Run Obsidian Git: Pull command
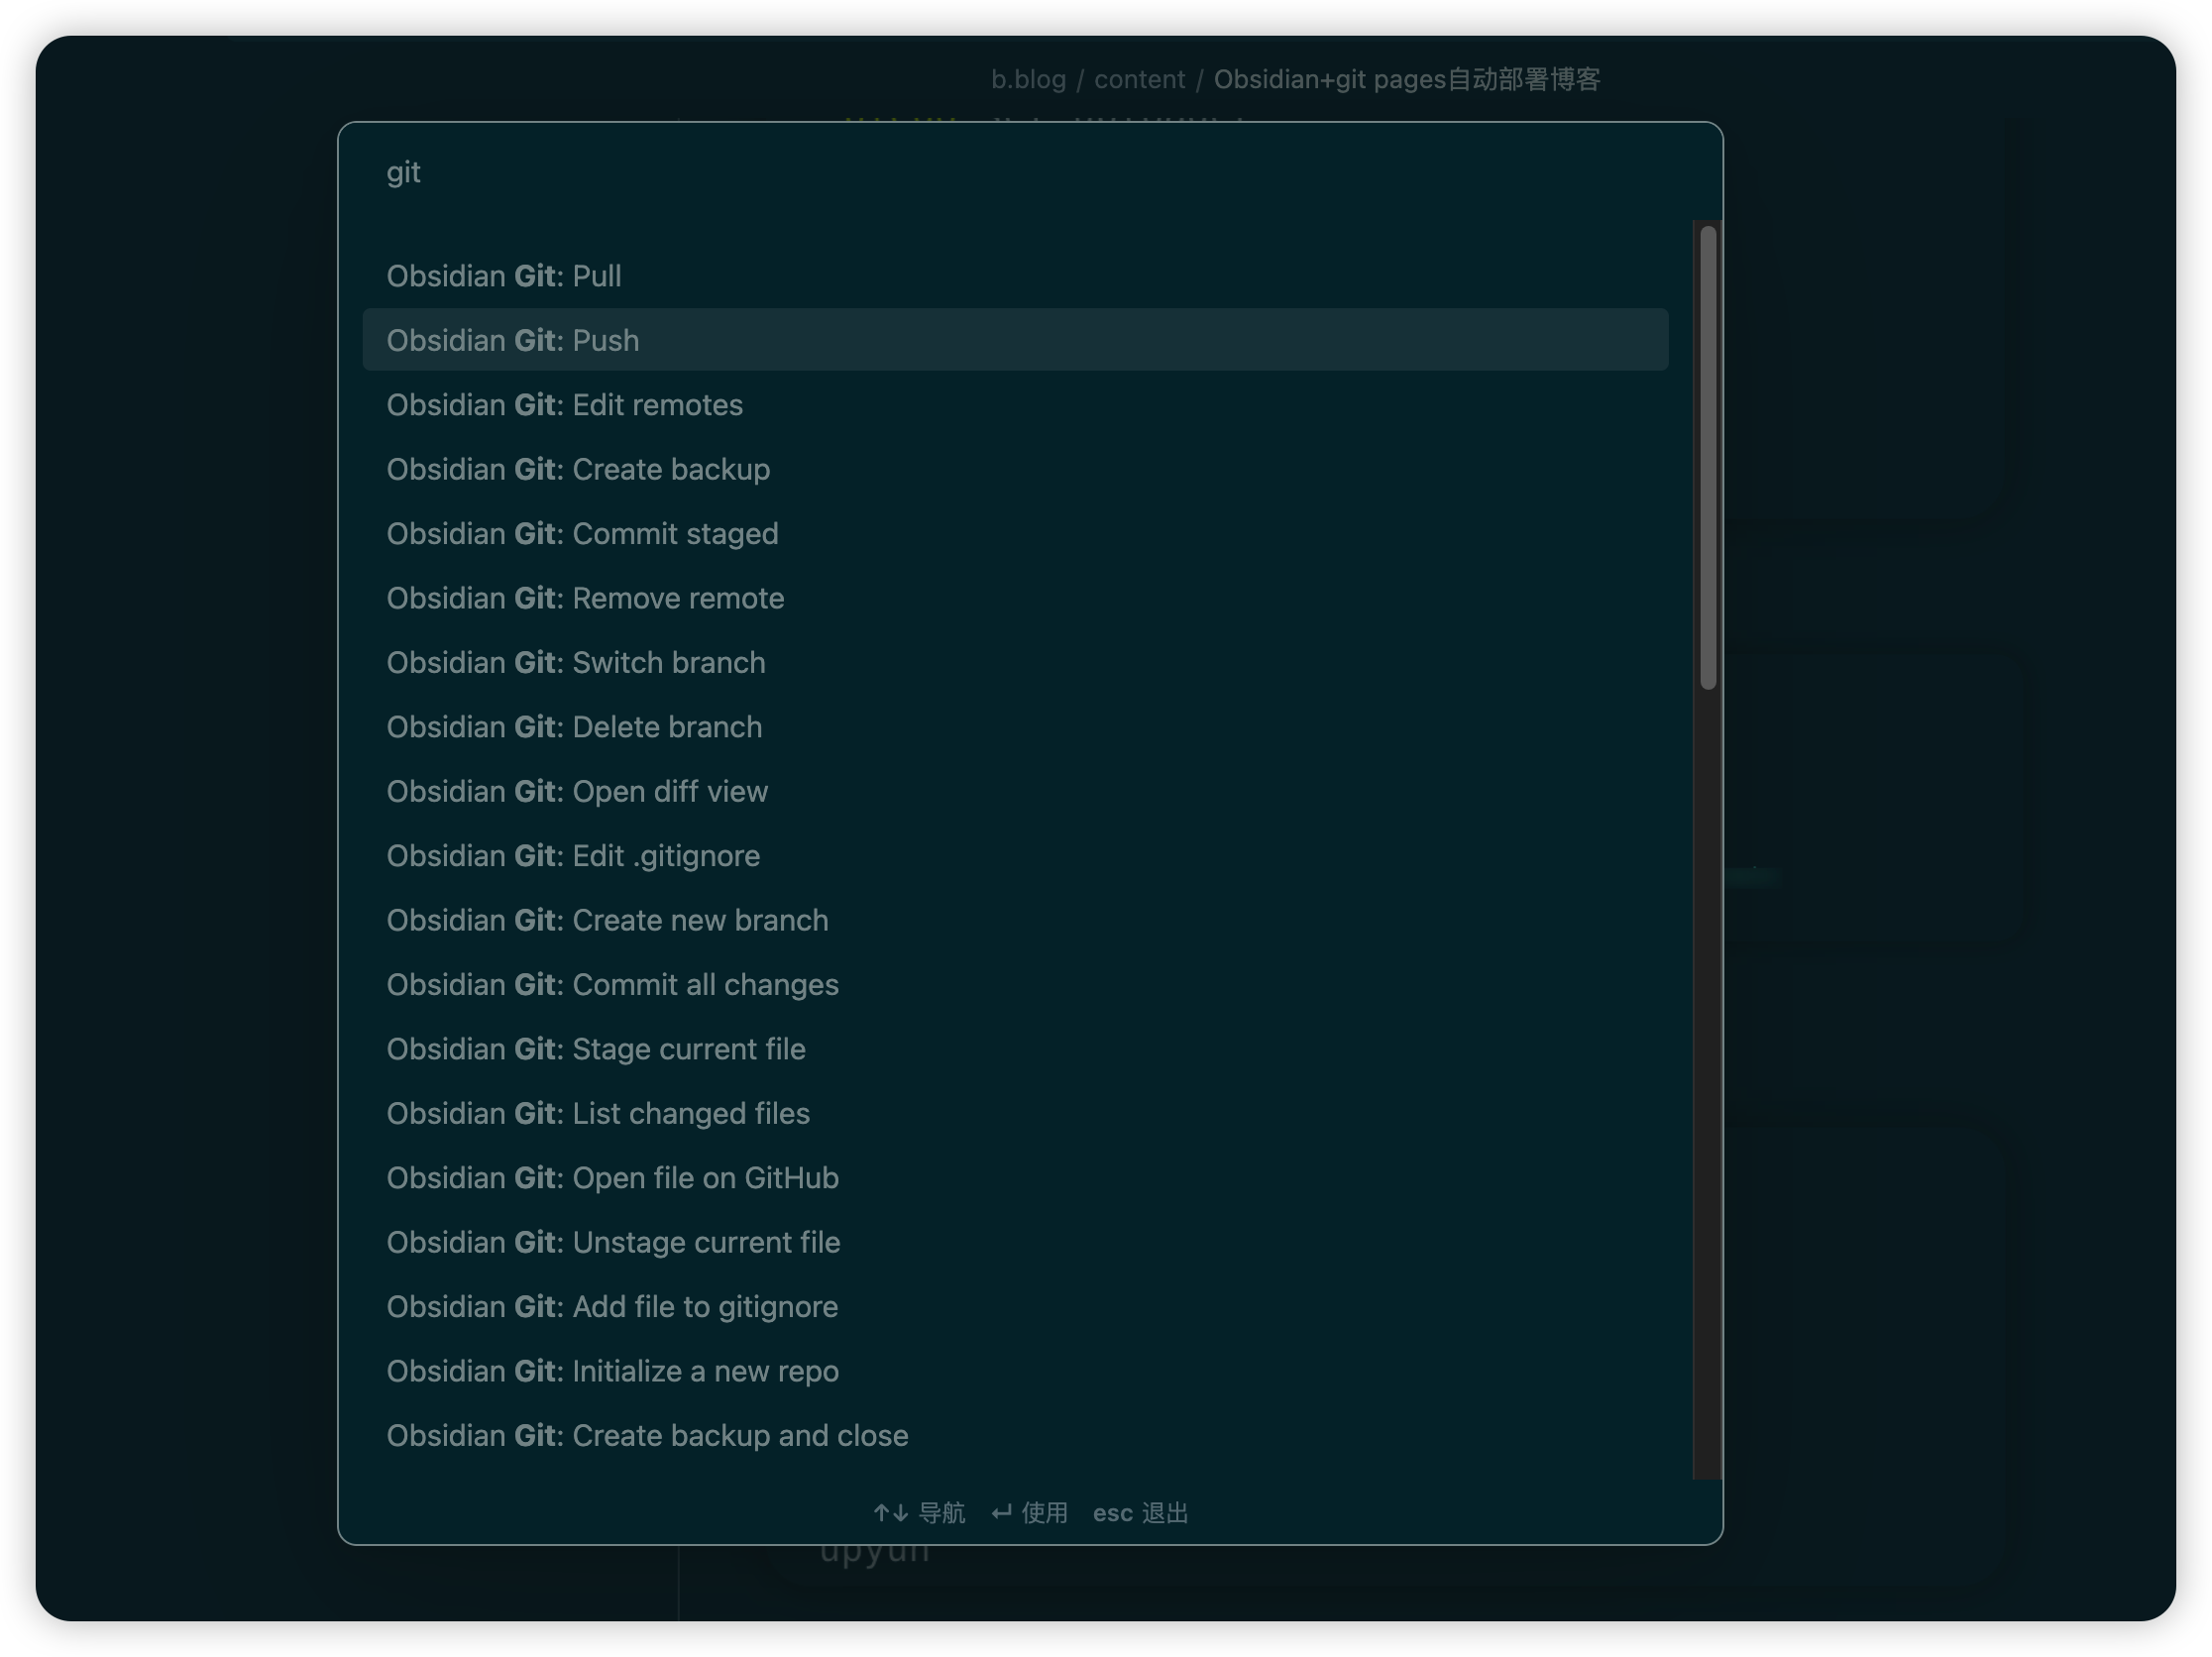 (504, 276)
